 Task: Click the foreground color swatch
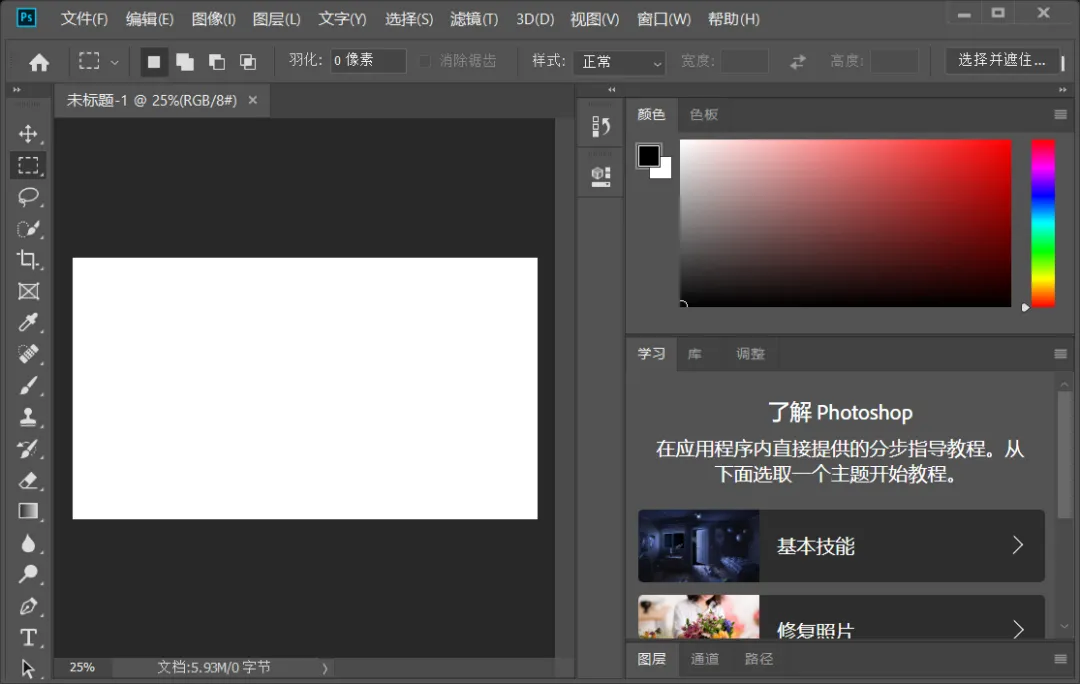click(x=648, y=156)
